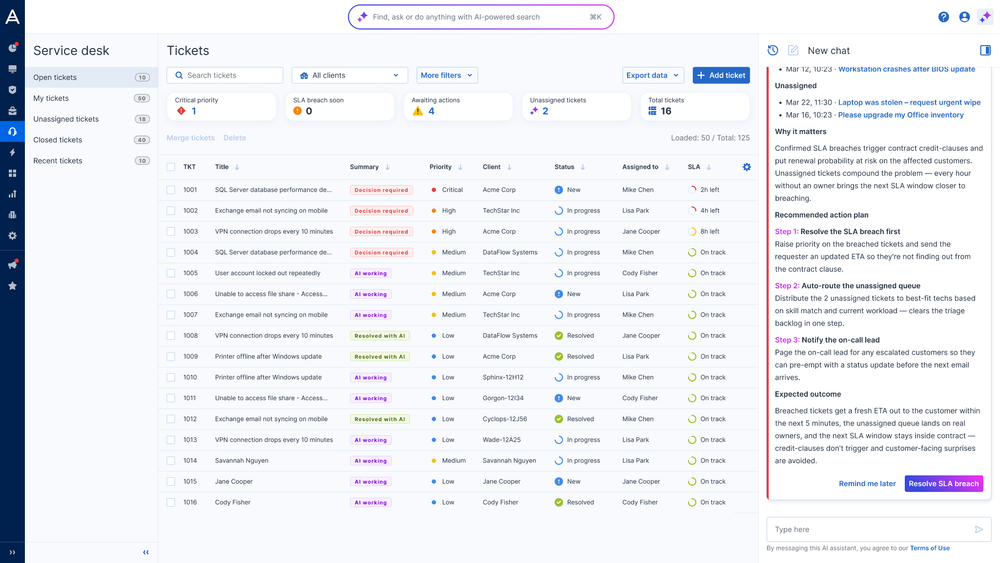Open the All clients dropdown

point(349,75)
